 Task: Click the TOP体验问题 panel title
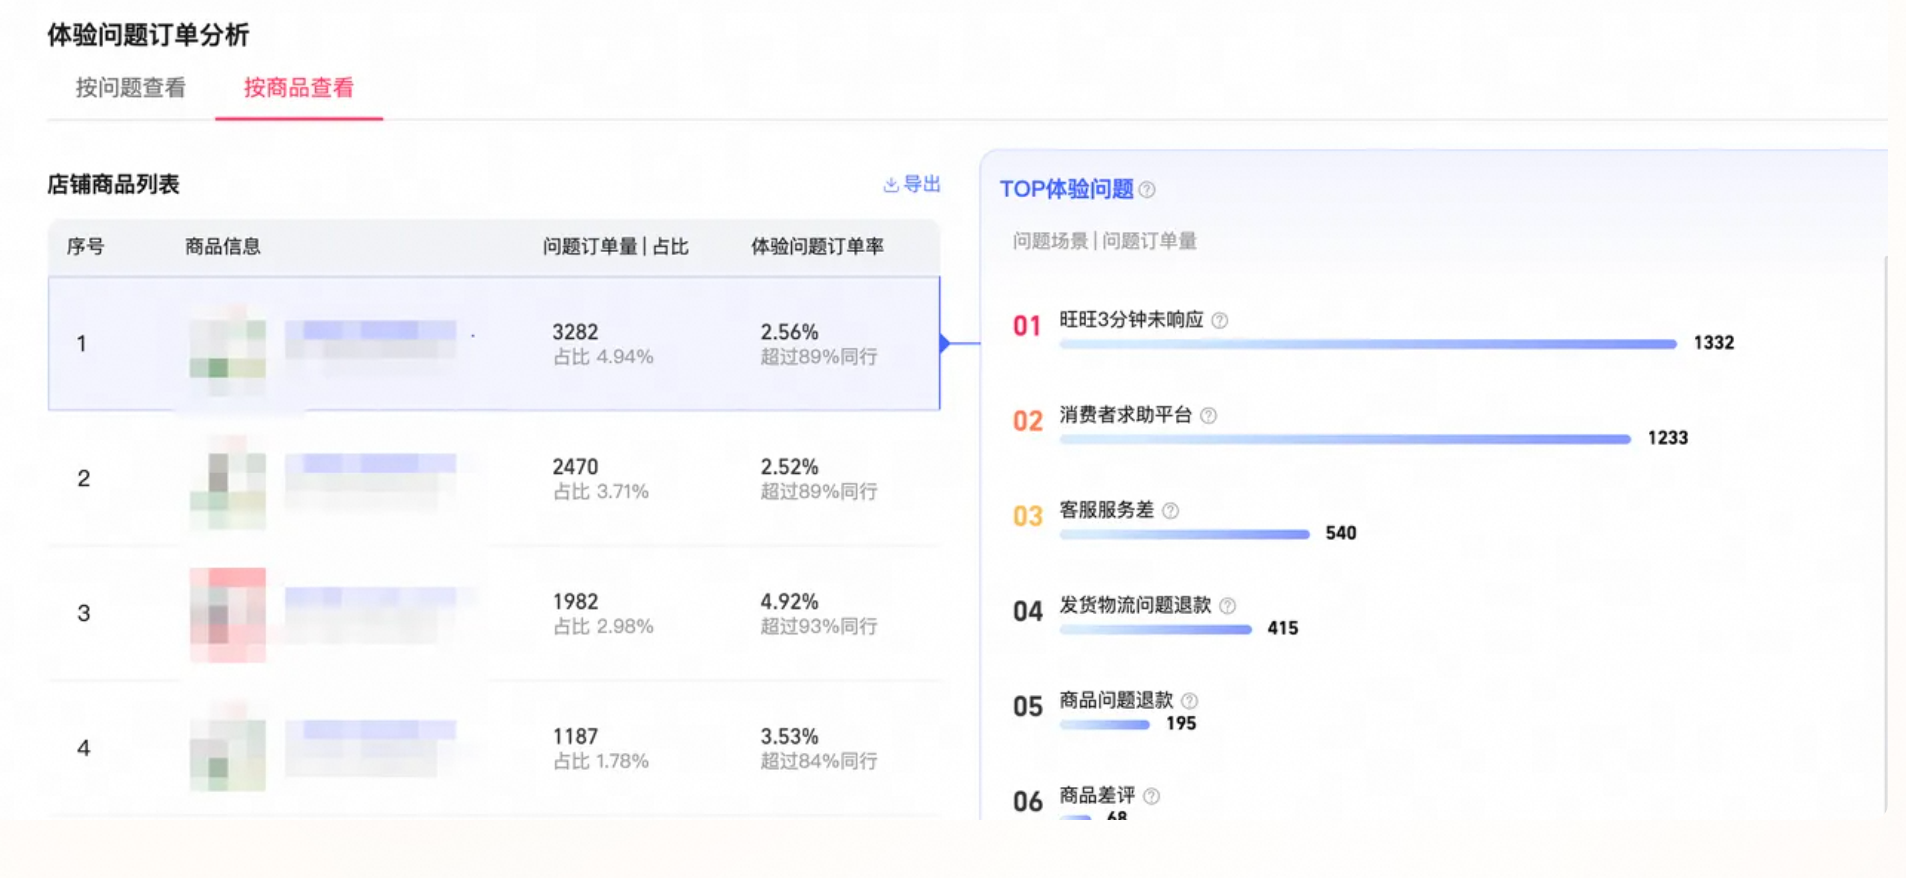(1066, 190)
